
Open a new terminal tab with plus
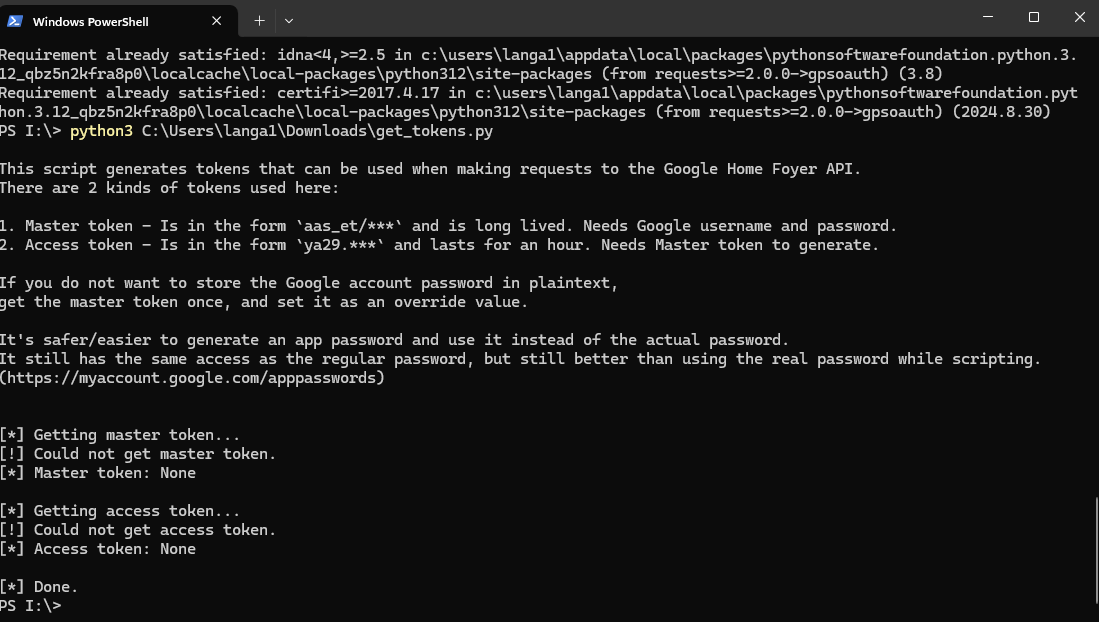tap(259, 21)
